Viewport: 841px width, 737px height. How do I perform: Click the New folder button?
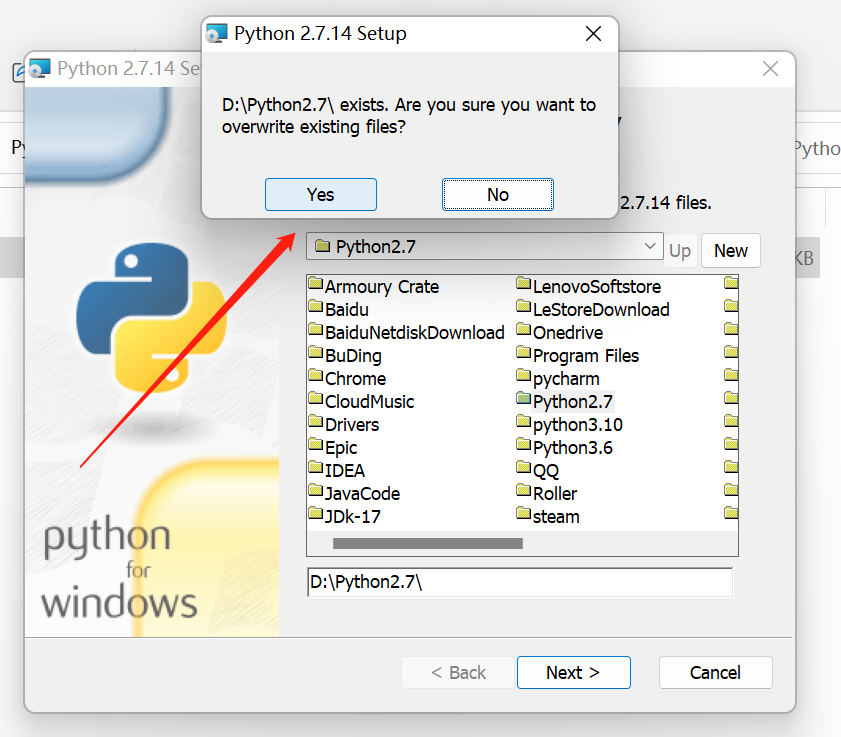pyautogui.click(x=731, y=250)
